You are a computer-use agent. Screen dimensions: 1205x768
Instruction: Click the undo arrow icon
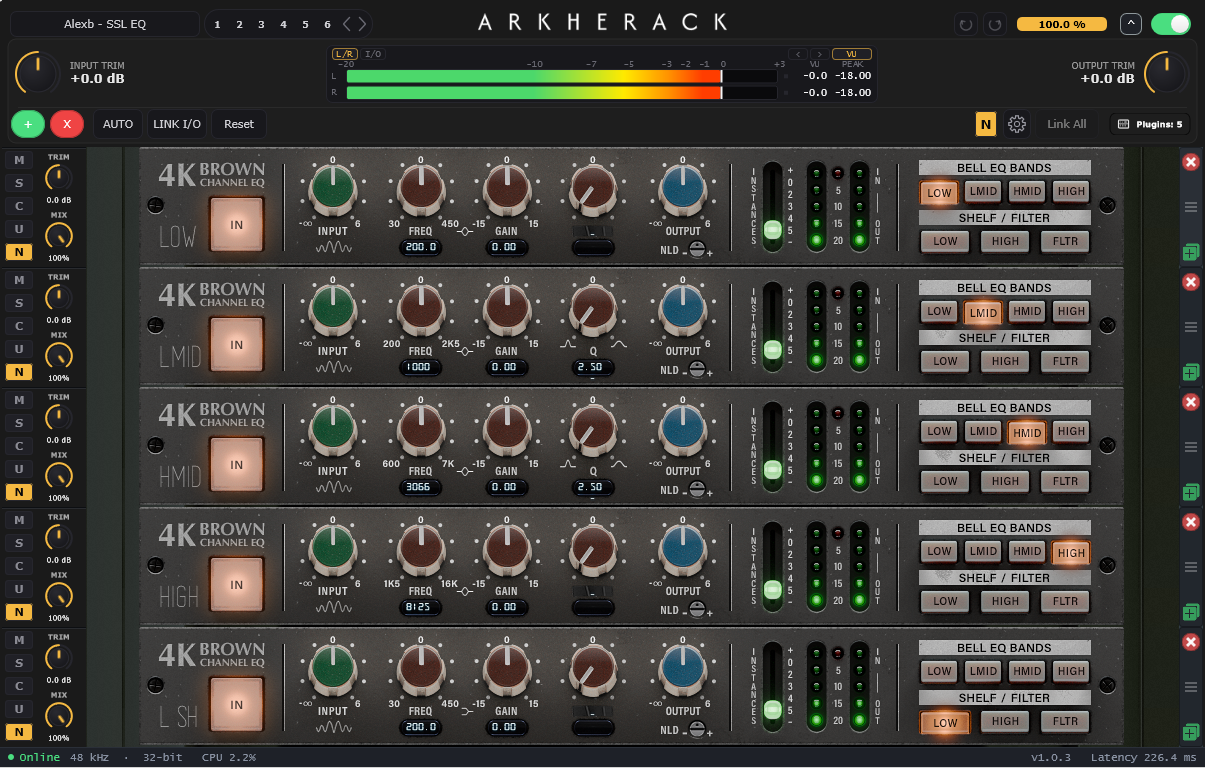(x=966, y=24)
